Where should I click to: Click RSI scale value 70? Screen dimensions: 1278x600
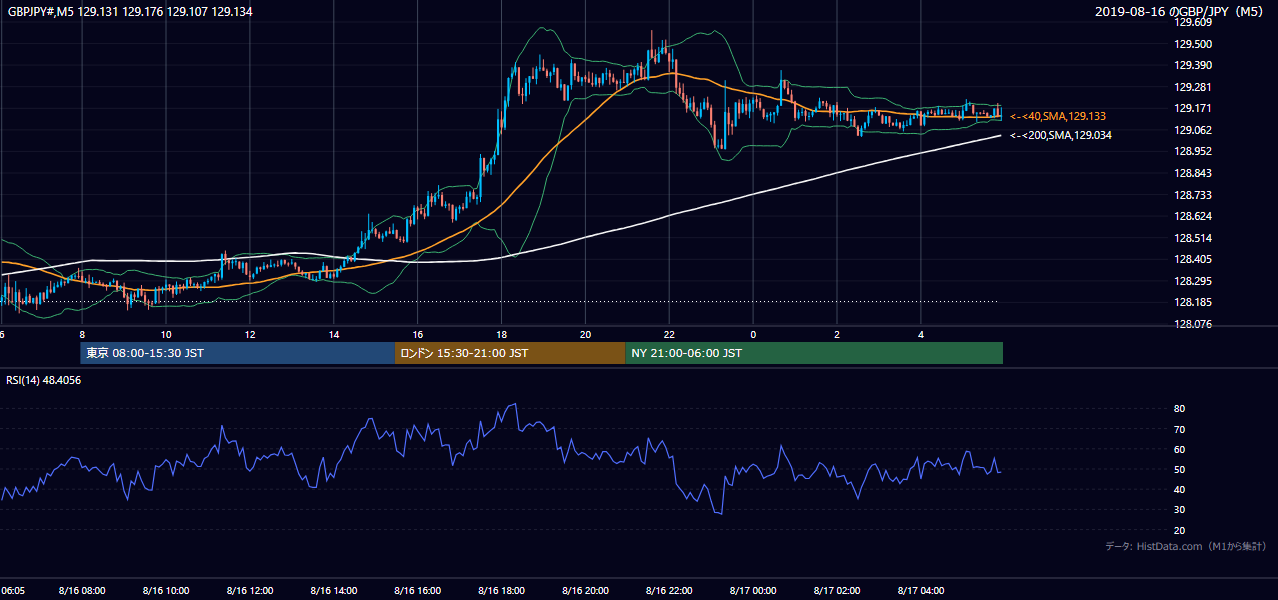pos(1179,429)
